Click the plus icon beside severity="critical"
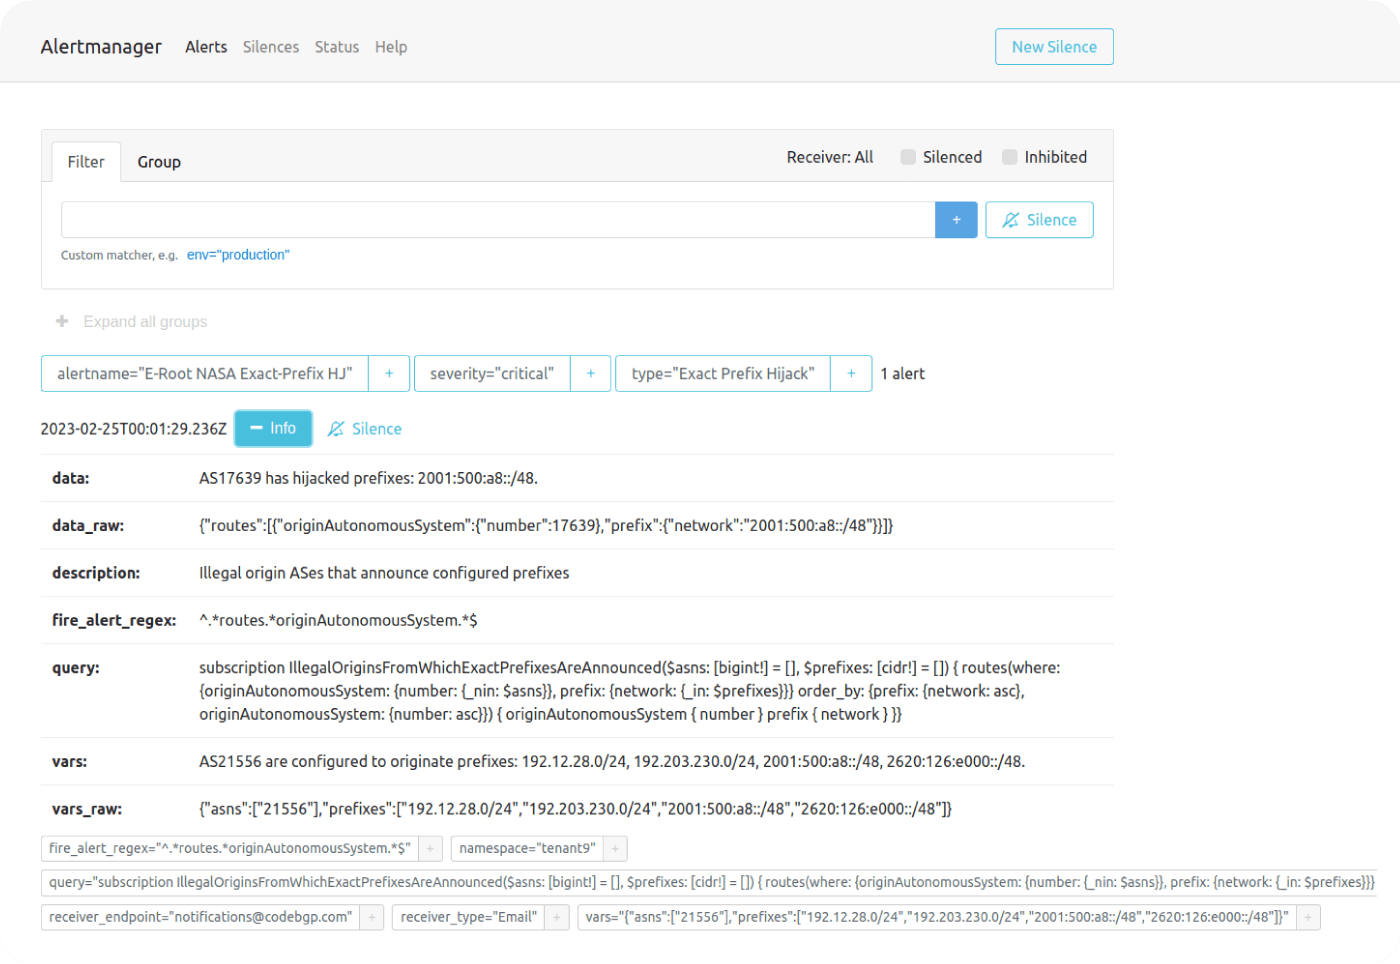The width and height of the screenshot is (1400, 964). click(590, 374)
